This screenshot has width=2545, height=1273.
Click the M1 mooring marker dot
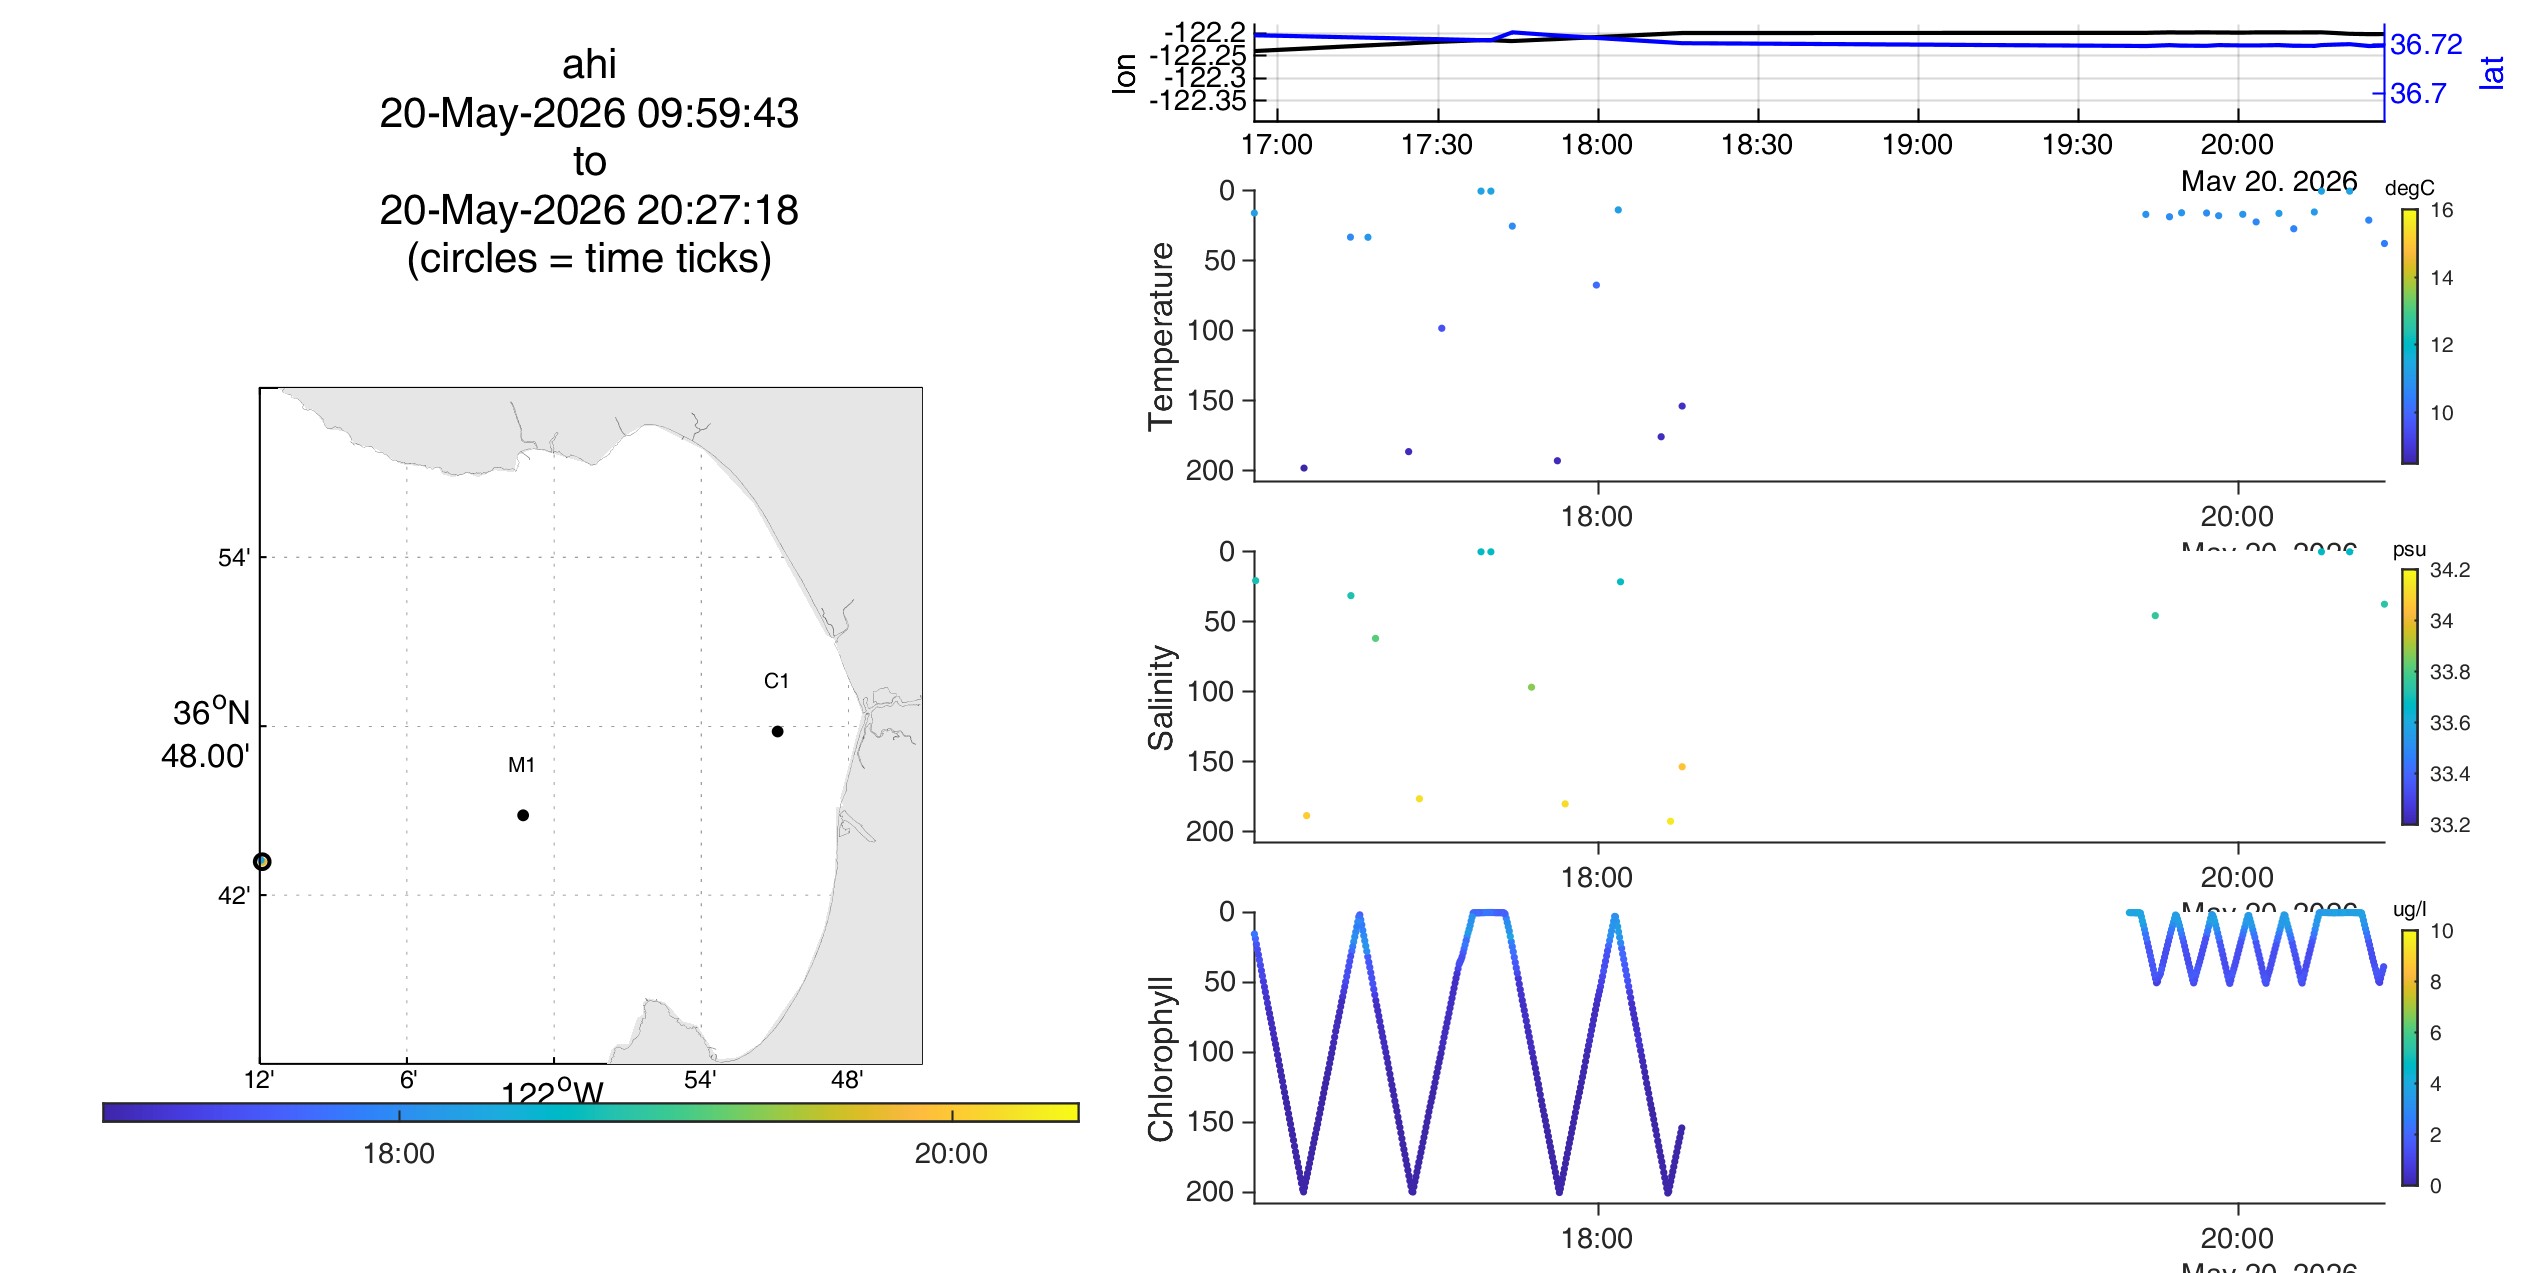523,815
